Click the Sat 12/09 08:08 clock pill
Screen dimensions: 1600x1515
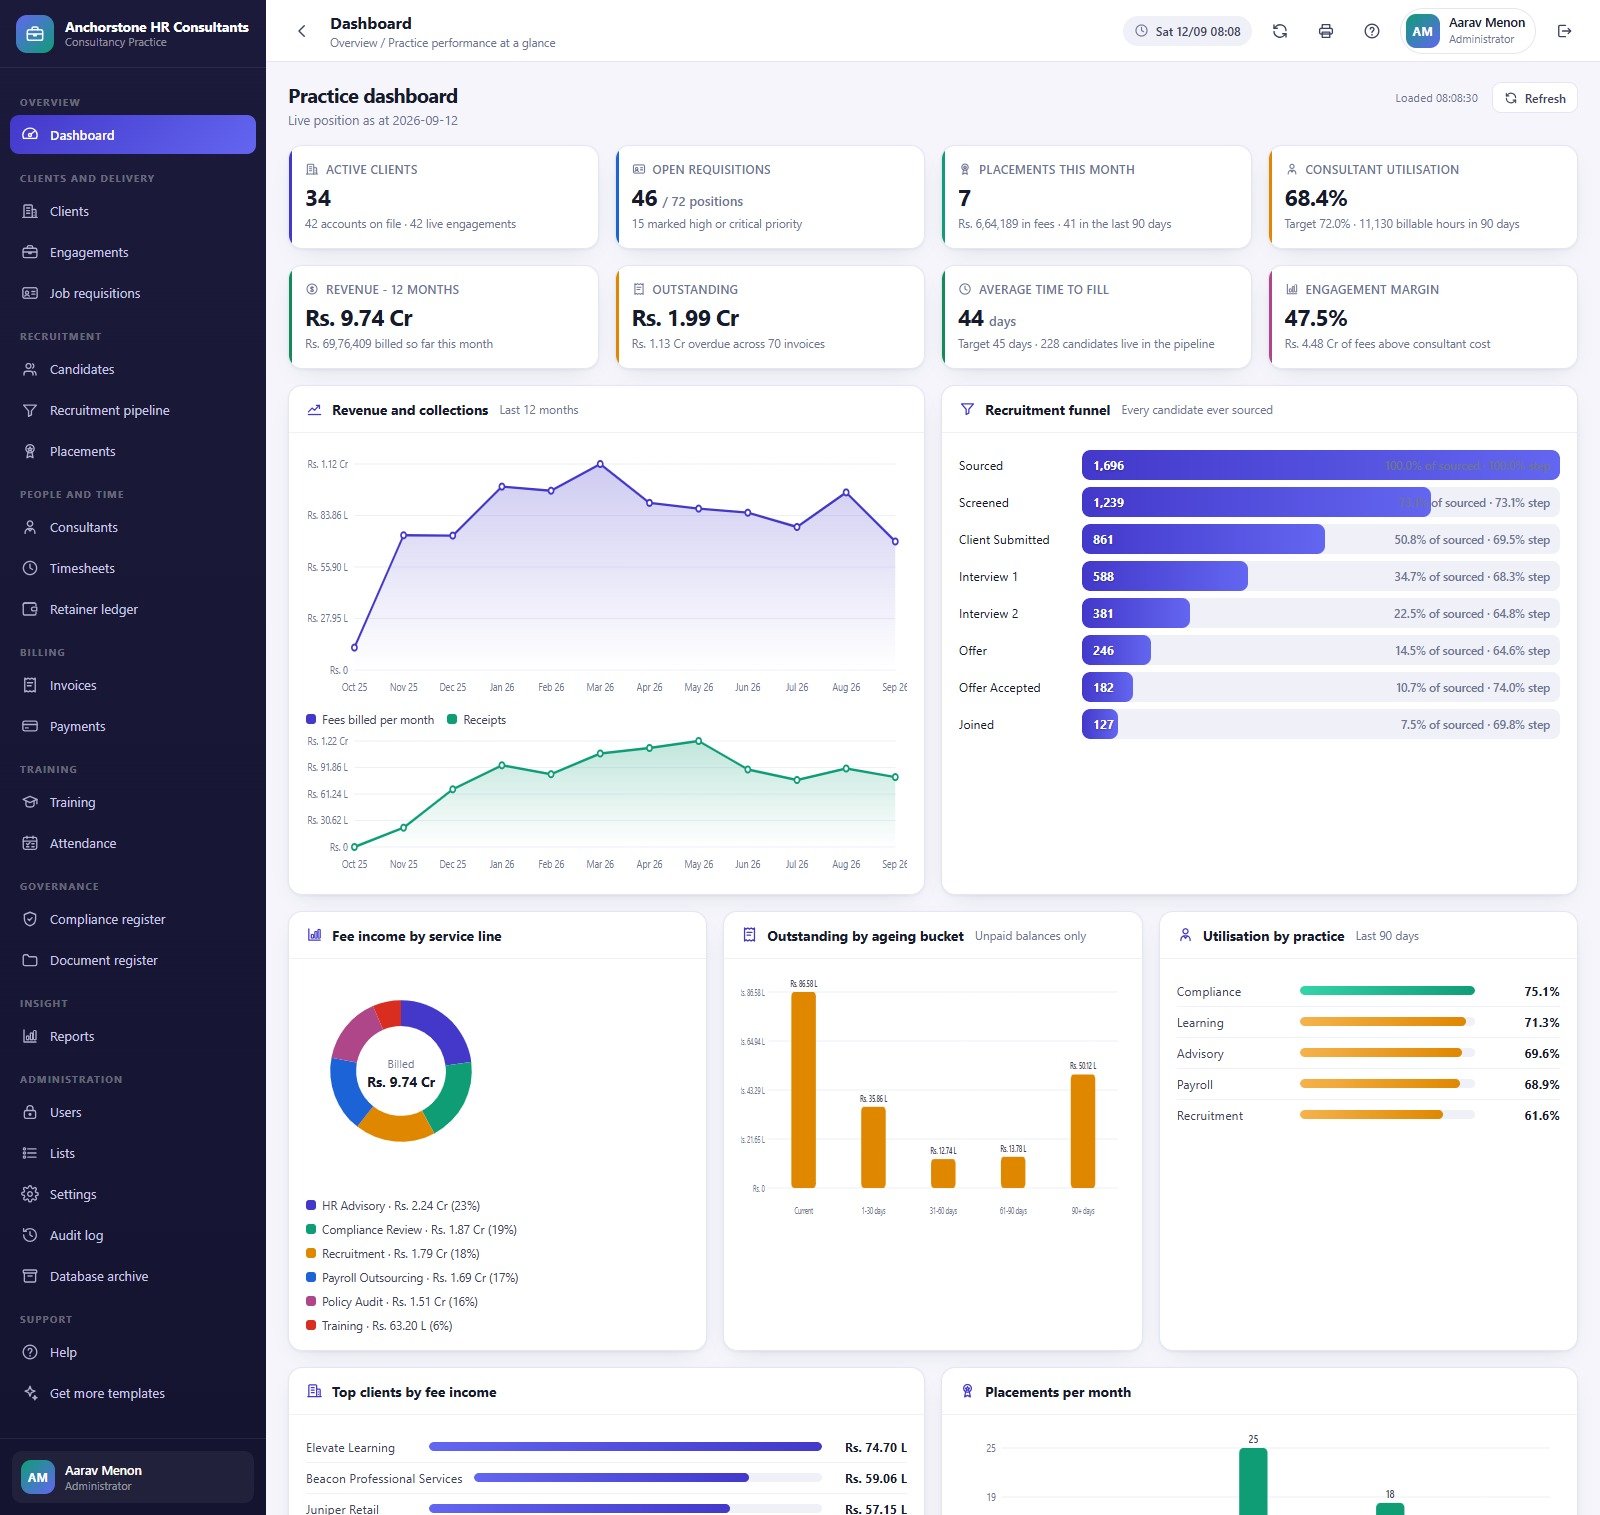tap(1188, 31)
